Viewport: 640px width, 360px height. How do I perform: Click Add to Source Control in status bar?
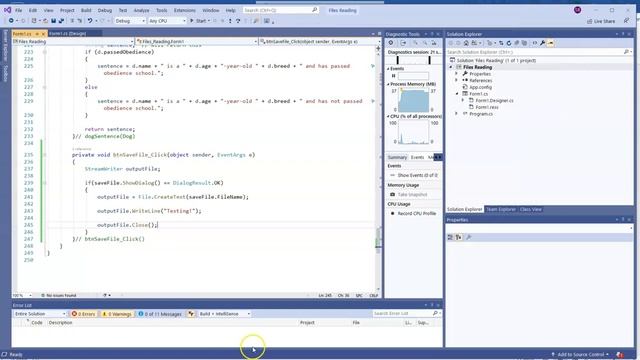(x=580, y=355)
